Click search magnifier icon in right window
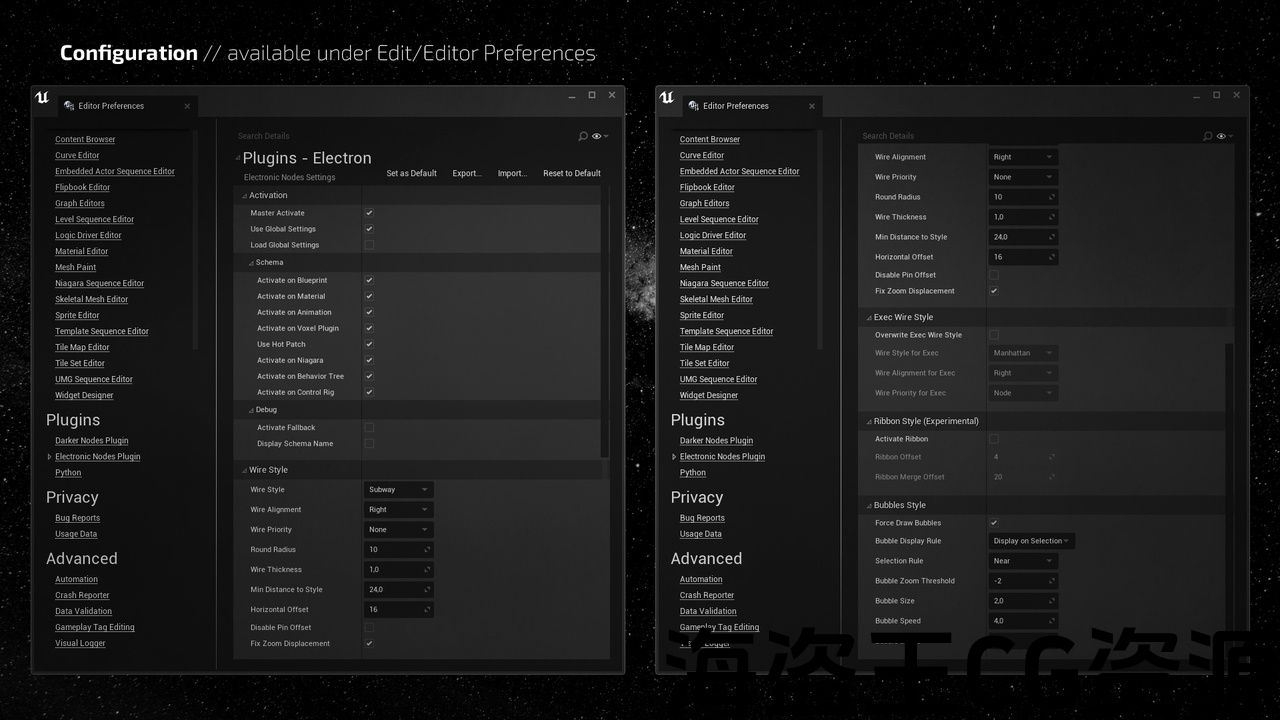Screen dimensions: 1280x720 (1208, 136)
